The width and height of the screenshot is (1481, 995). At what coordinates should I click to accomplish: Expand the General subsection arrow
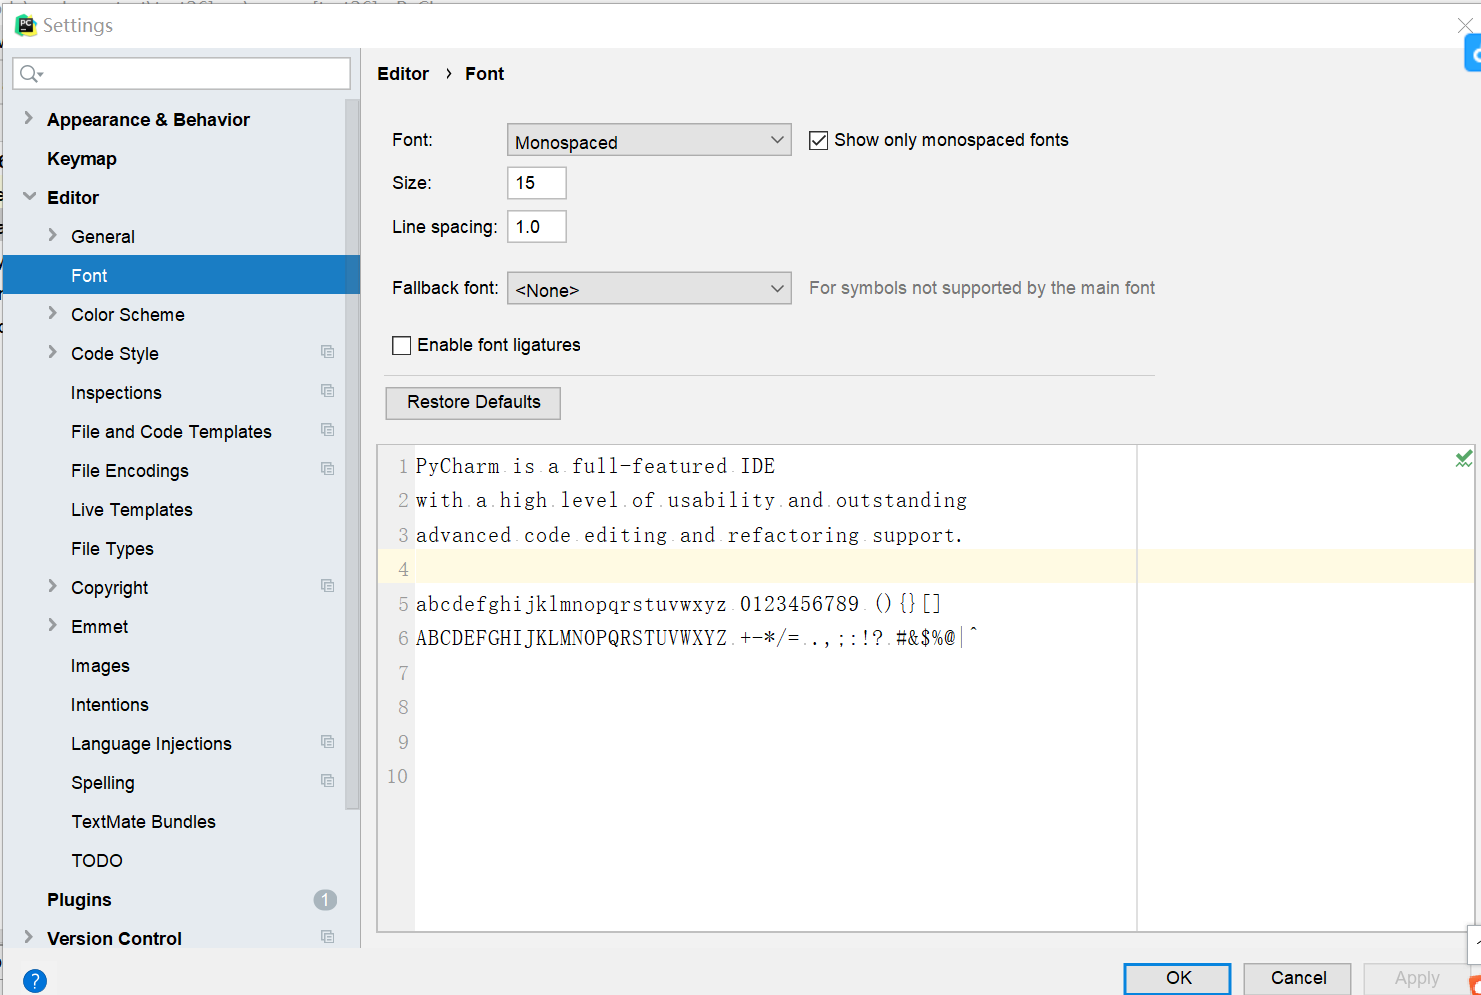point(53,235)
